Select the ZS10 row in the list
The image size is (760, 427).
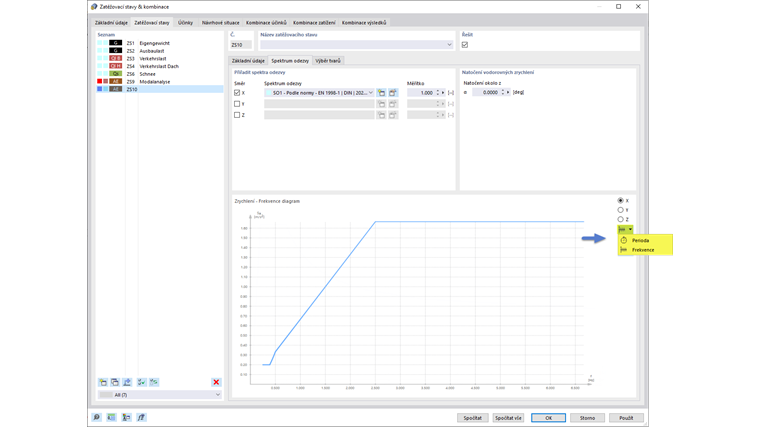[x=159, y=89]
